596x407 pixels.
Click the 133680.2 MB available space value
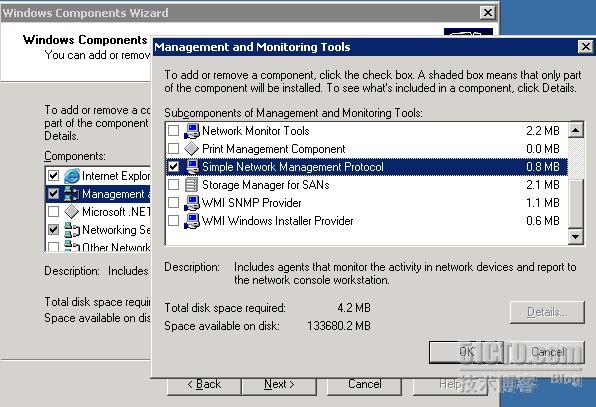[339, 326]
